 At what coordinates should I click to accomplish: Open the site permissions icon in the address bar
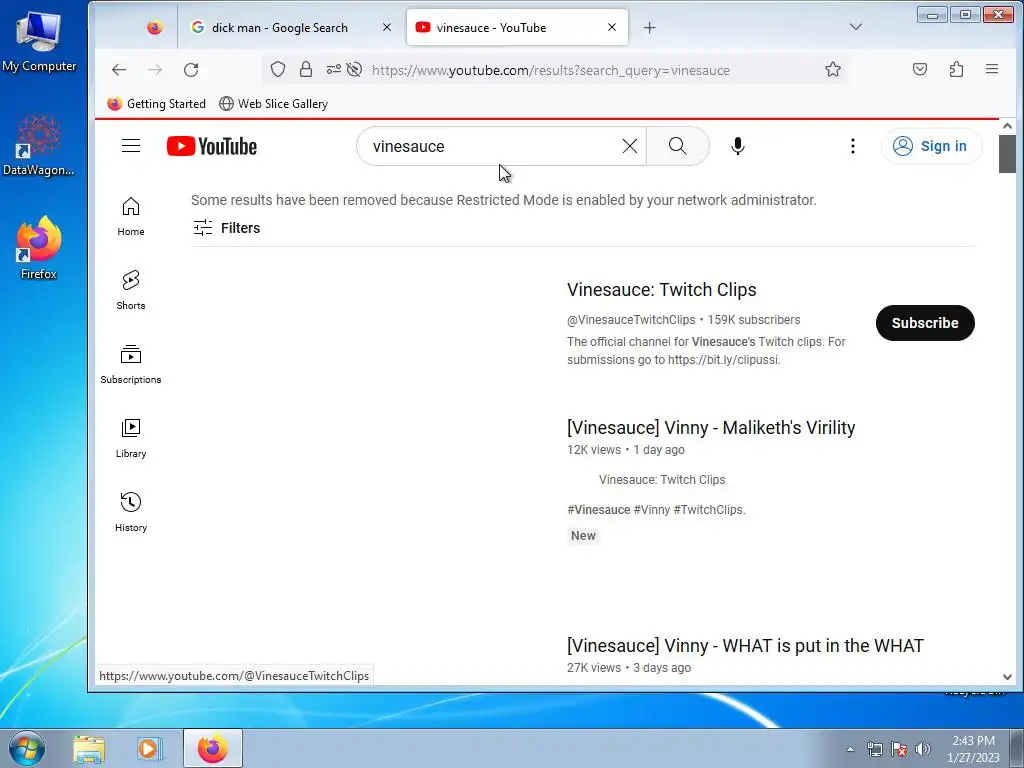point(334,69)
